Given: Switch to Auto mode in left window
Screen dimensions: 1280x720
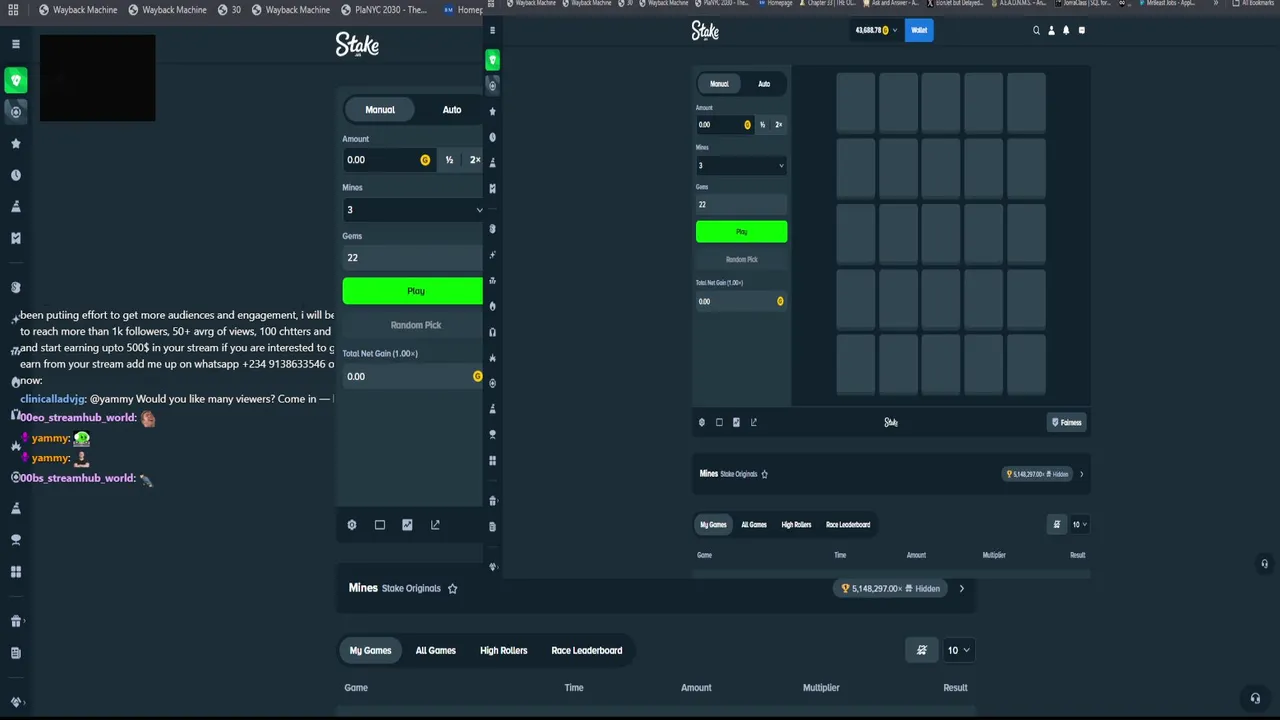Looking at the screenshot, I should click(x=452, y=110).
